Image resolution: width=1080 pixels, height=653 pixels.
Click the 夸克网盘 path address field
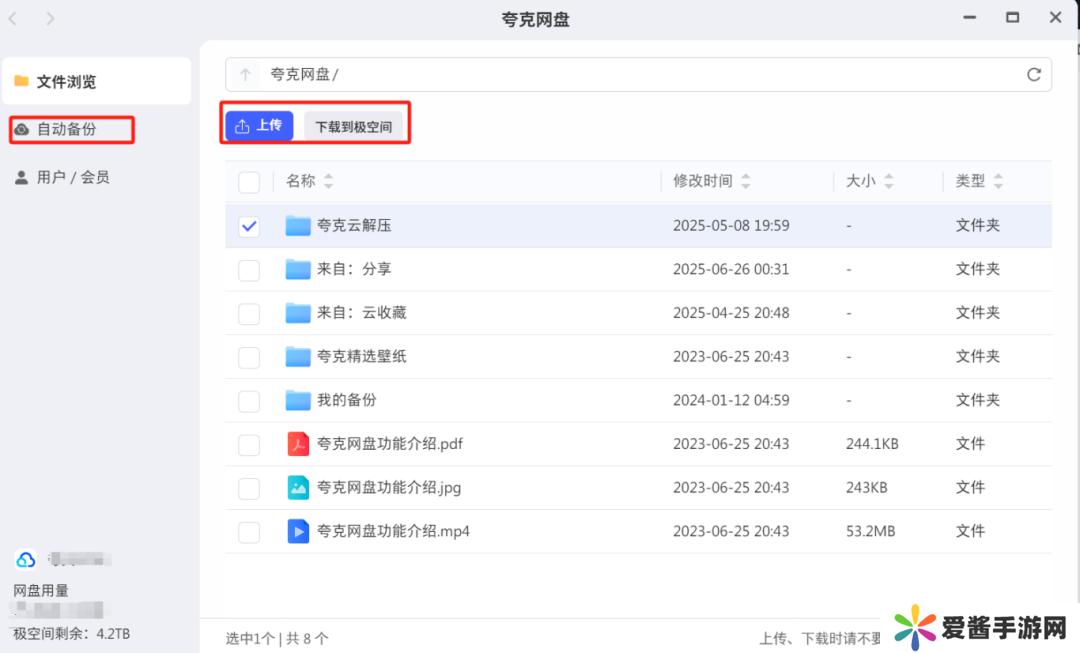640,75
